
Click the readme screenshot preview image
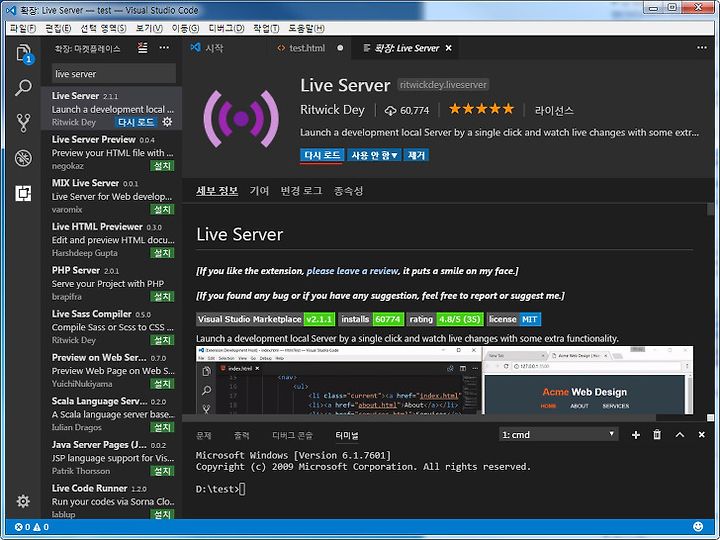point(444,380)
